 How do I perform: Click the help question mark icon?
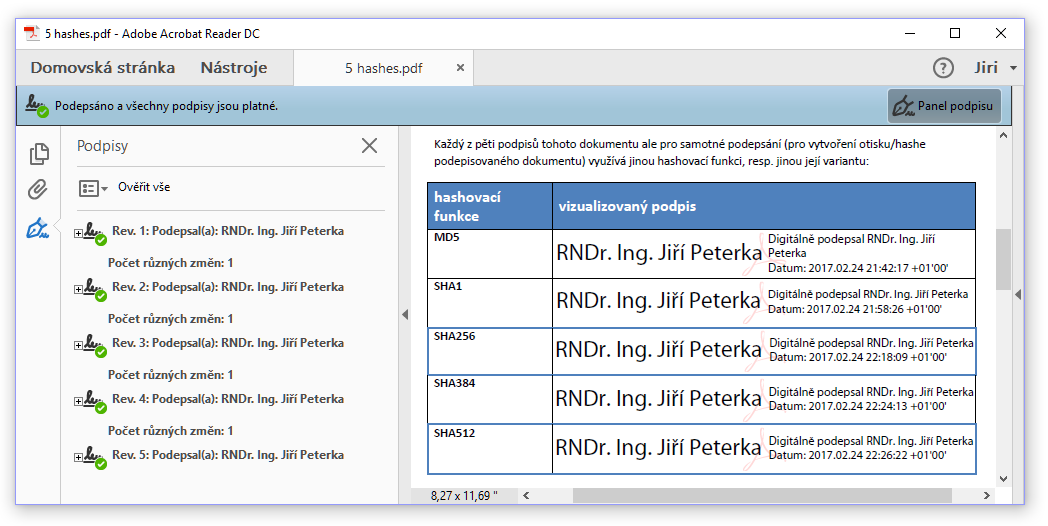(942, 68)
